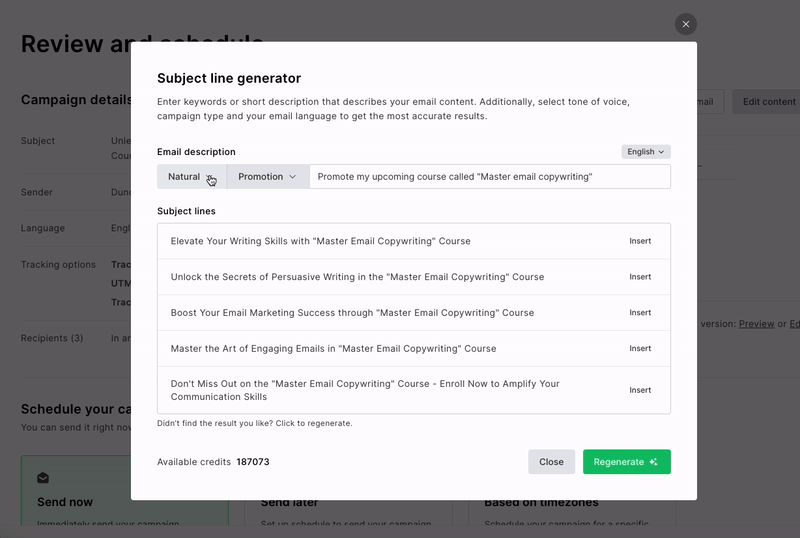800x538 pixels.
Task: Click the Subject lines label
Action: [x=186, y=211]
